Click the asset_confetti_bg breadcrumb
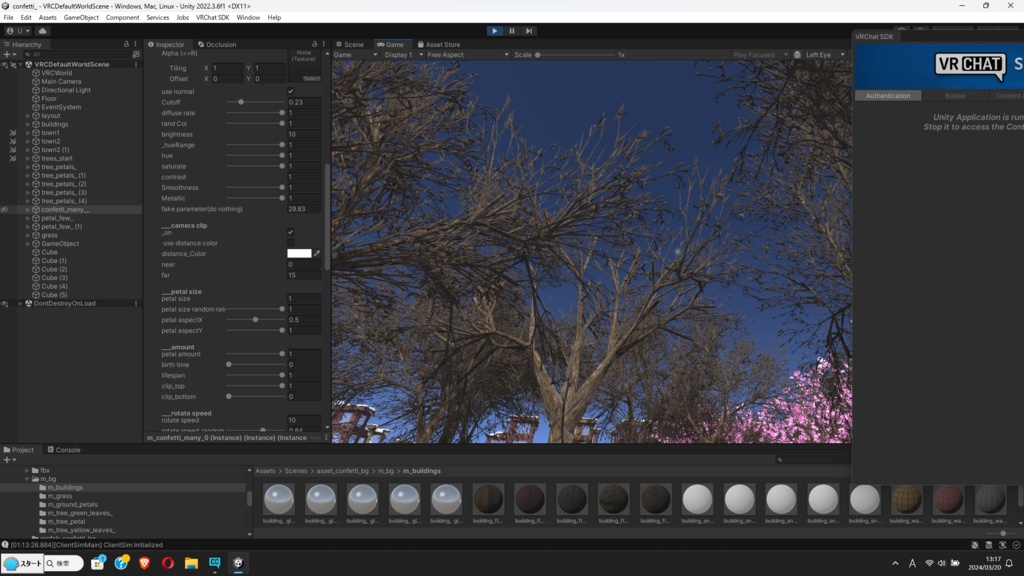Viewport: 1024px width, 576px height. tap(342, 471)
